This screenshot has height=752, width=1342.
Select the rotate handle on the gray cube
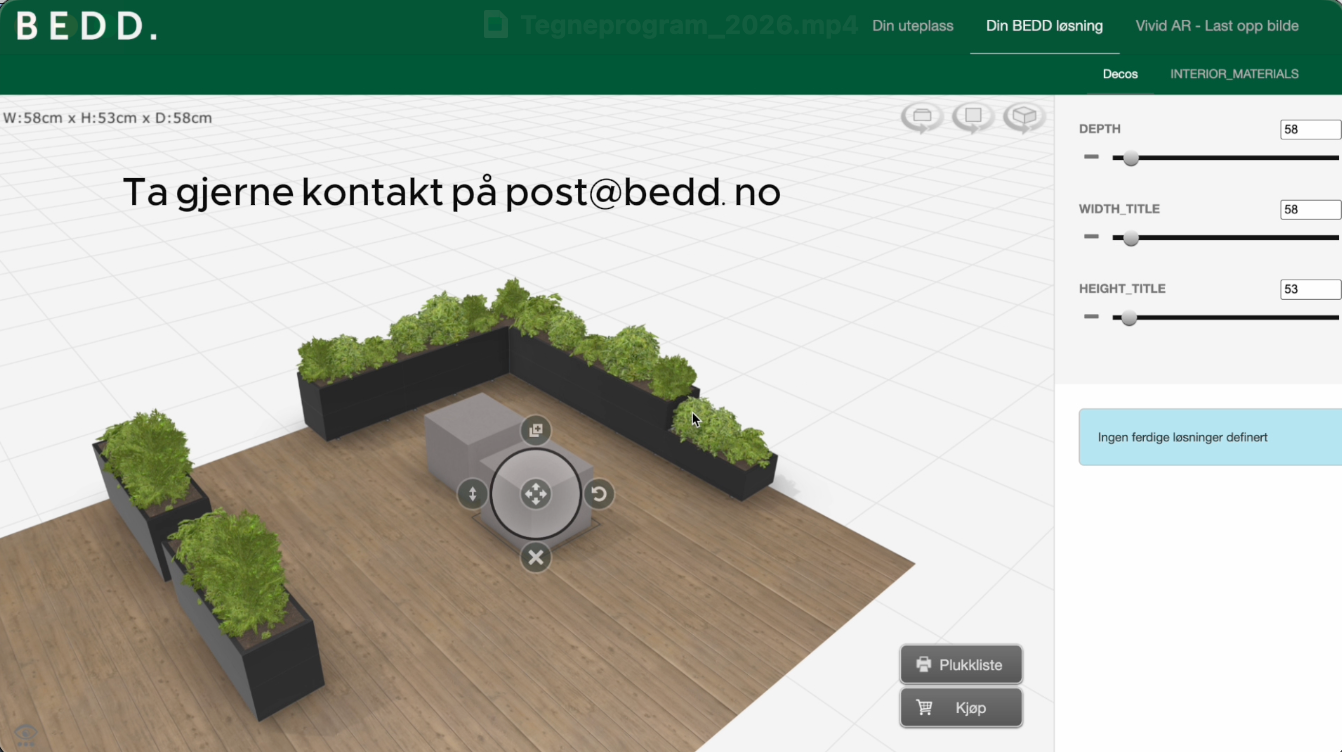[x=599, y=493]
